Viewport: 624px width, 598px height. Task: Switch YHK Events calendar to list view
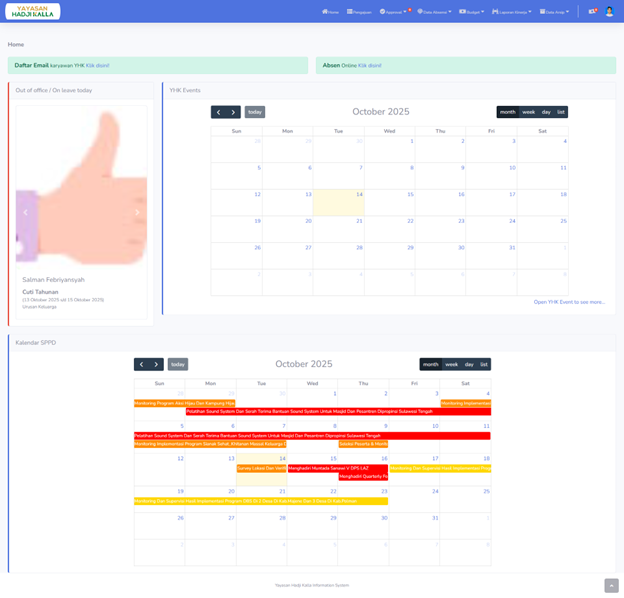(x=561, y=112)
